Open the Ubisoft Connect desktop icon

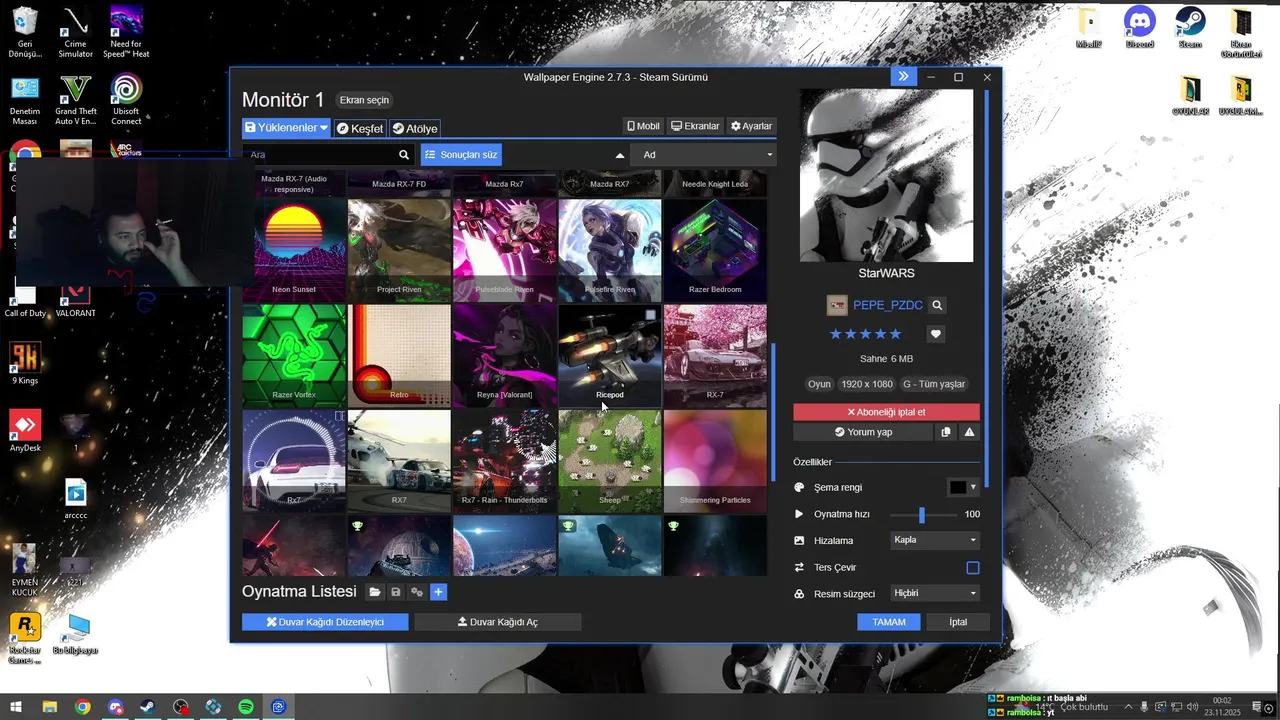point(126,100)
